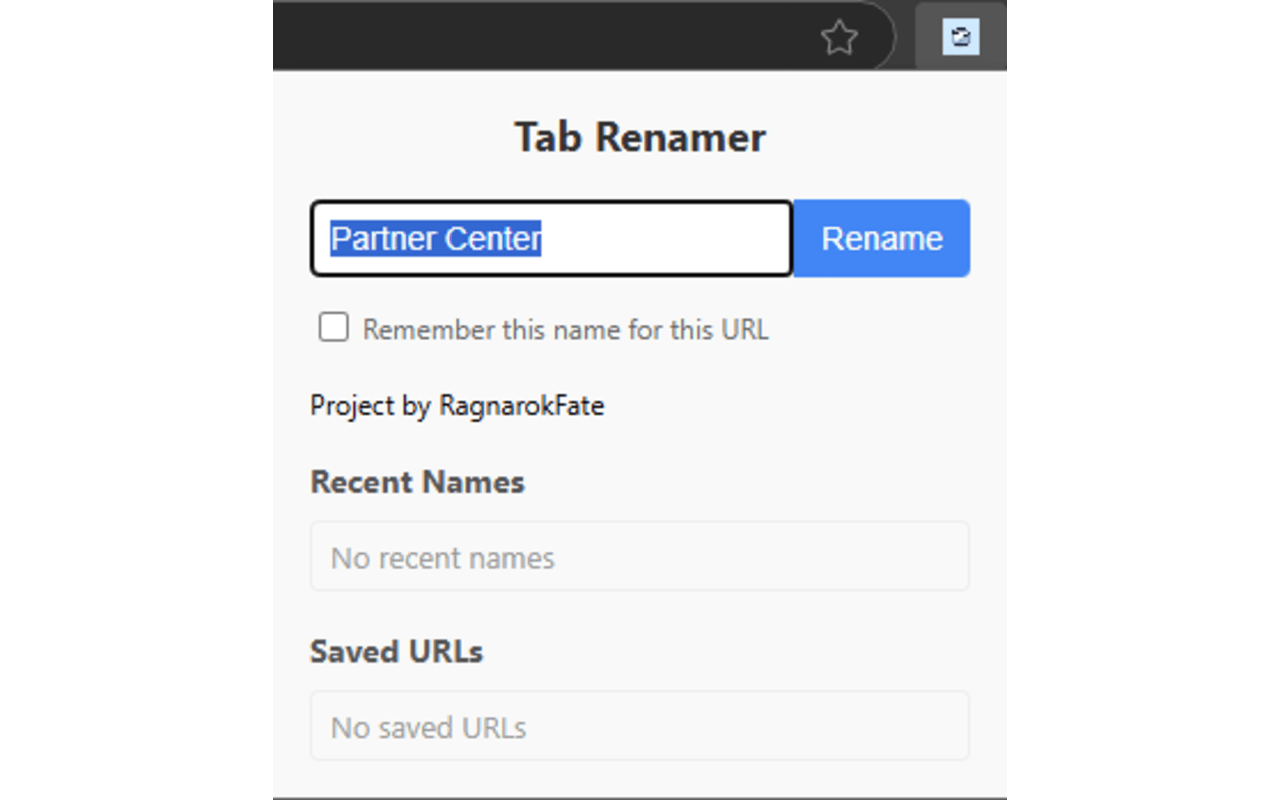The image size is (1280, 800).
Task: Click the Tab Renamer popup title
Action: 640,137
